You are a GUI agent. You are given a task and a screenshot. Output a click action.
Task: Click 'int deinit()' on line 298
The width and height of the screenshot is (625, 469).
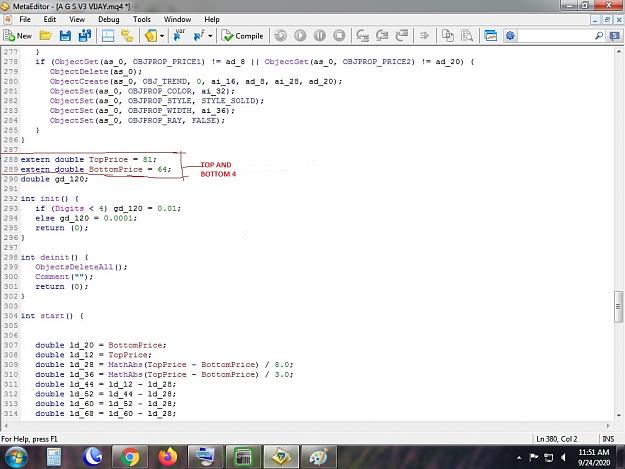coord(49,257)
